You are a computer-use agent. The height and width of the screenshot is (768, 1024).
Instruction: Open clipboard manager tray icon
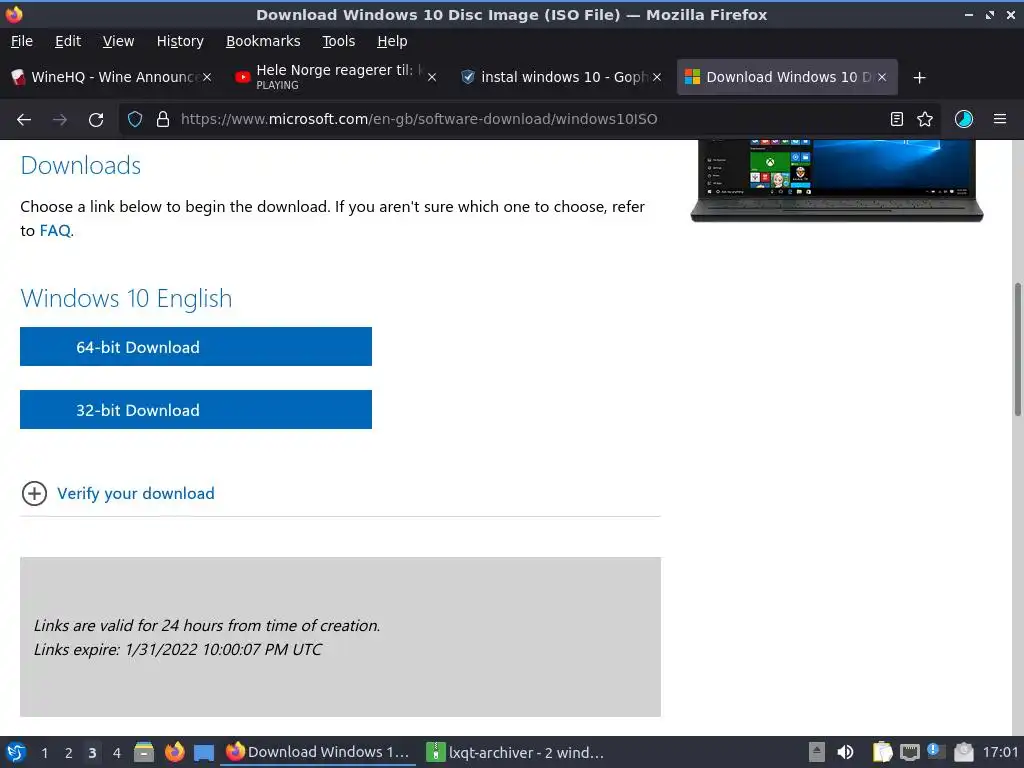(x=882, y=752)
